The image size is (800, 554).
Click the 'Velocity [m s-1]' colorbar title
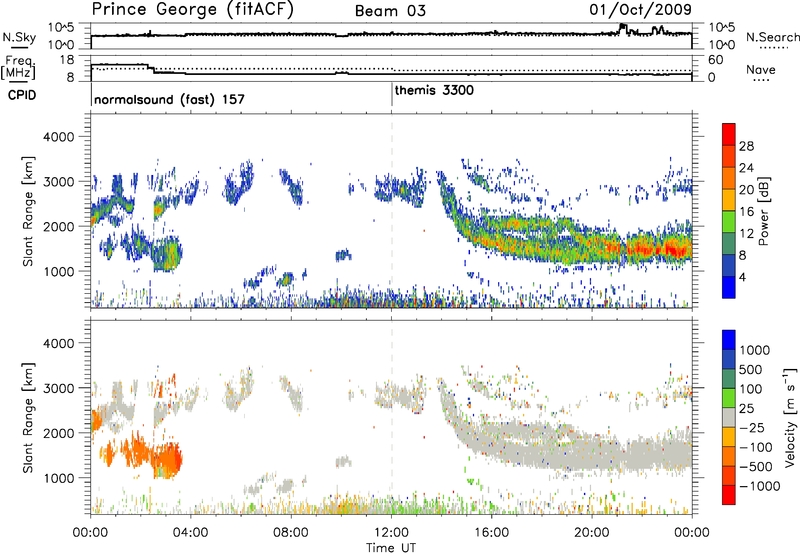(790, 417)
